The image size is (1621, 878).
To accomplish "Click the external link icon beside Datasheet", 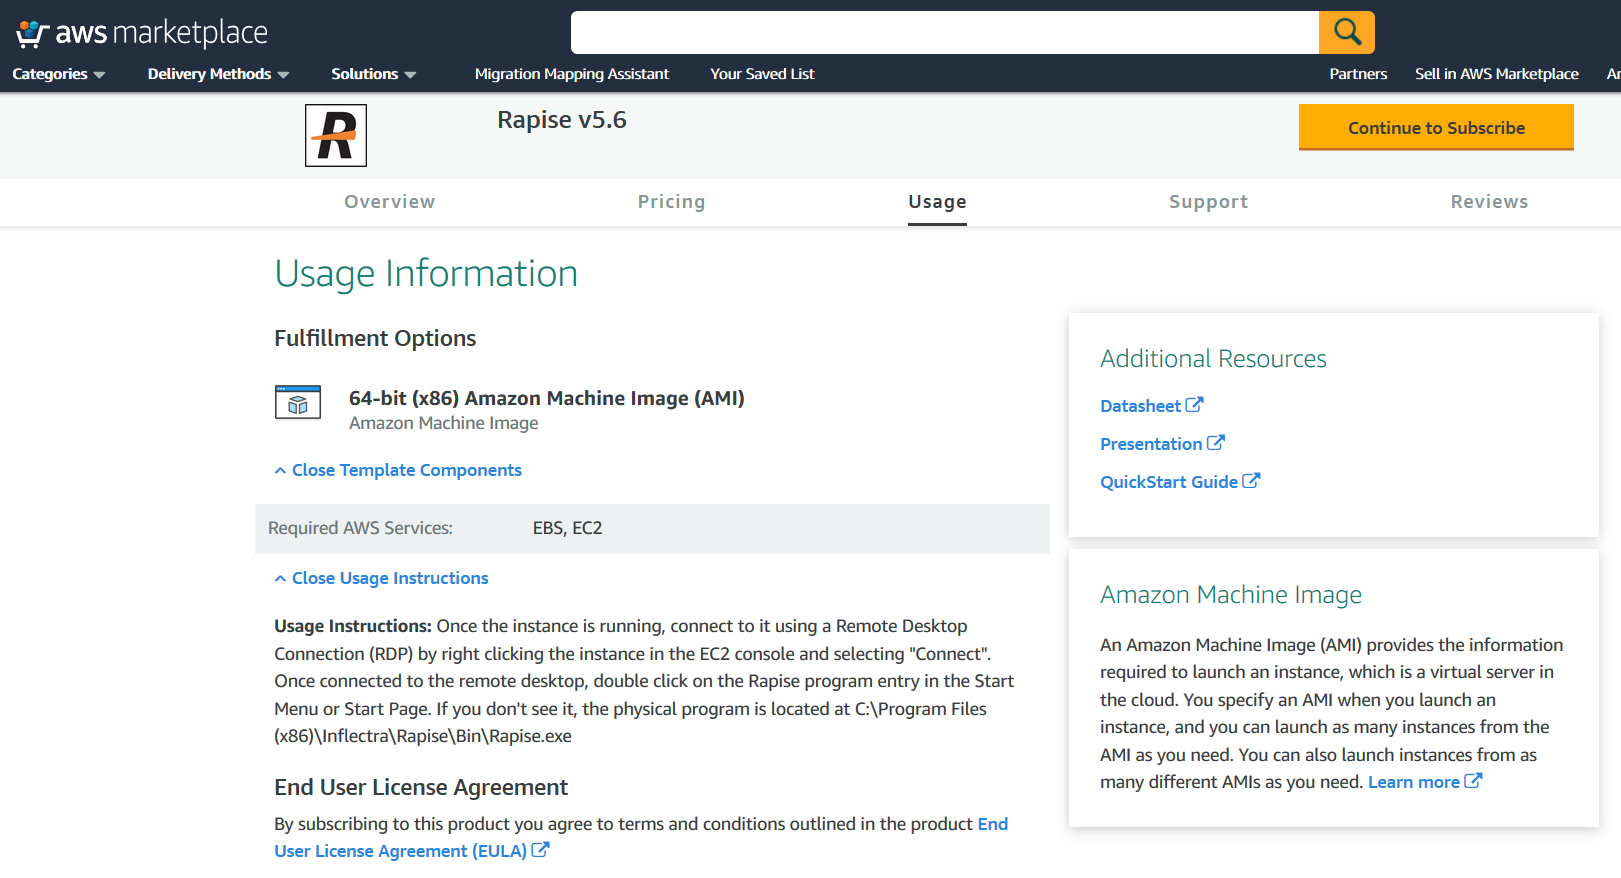I will point(1194,405).
